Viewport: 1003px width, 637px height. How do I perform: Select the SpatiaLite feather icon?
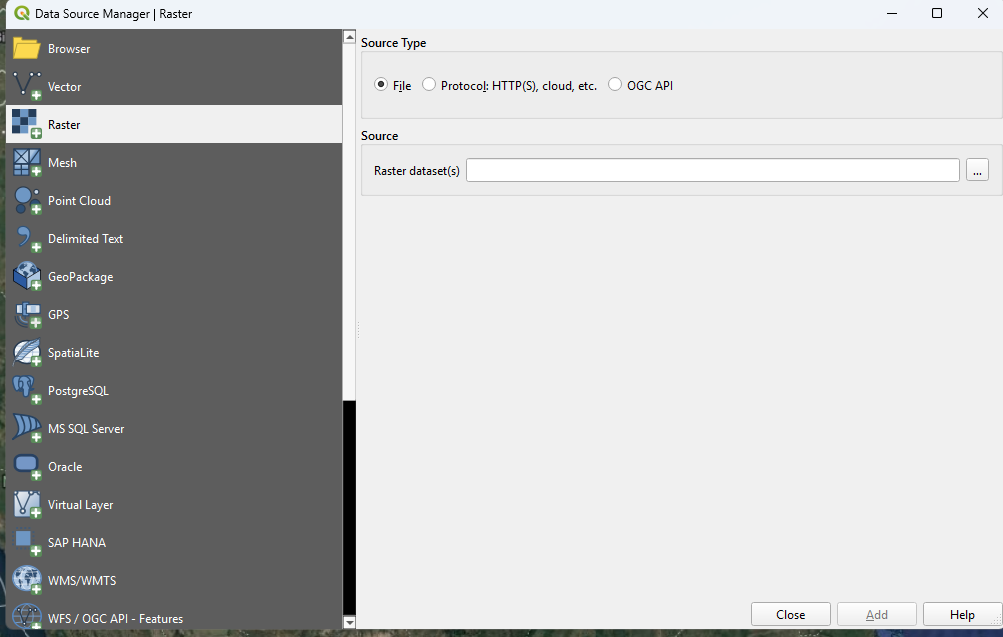(x=26, y=352)
